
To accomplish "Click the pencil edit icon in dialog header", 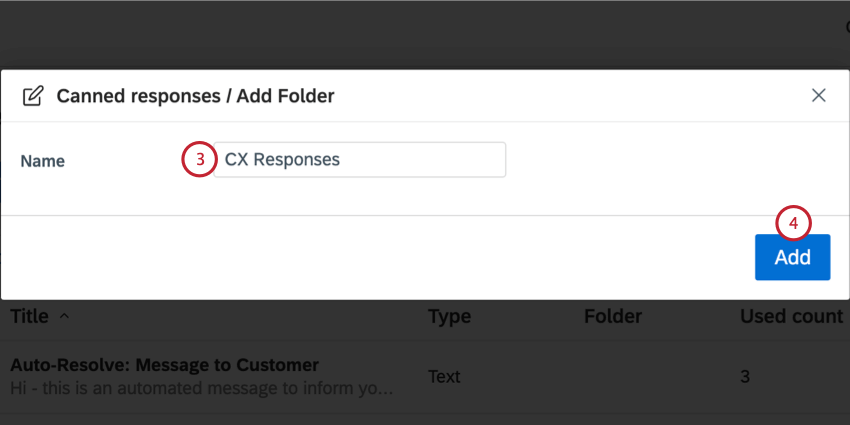I will click(x=33, y=96).
